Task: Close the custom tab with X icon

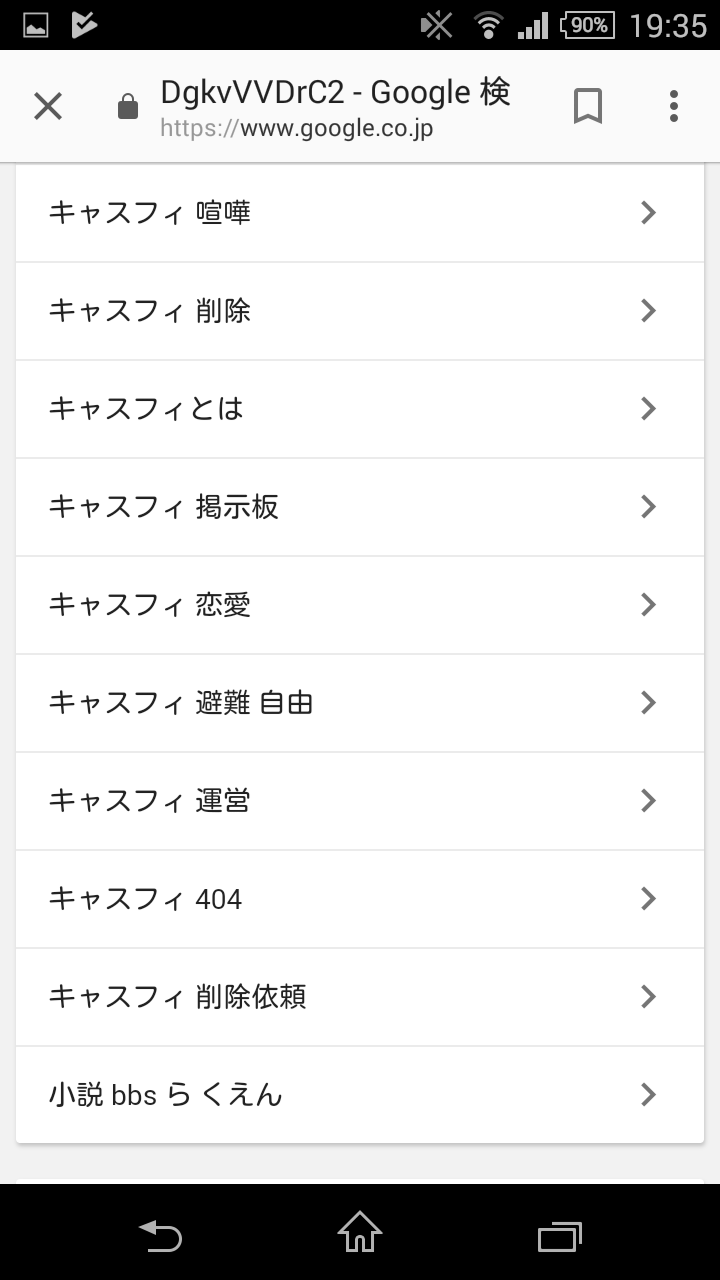Action: point(48,106)
